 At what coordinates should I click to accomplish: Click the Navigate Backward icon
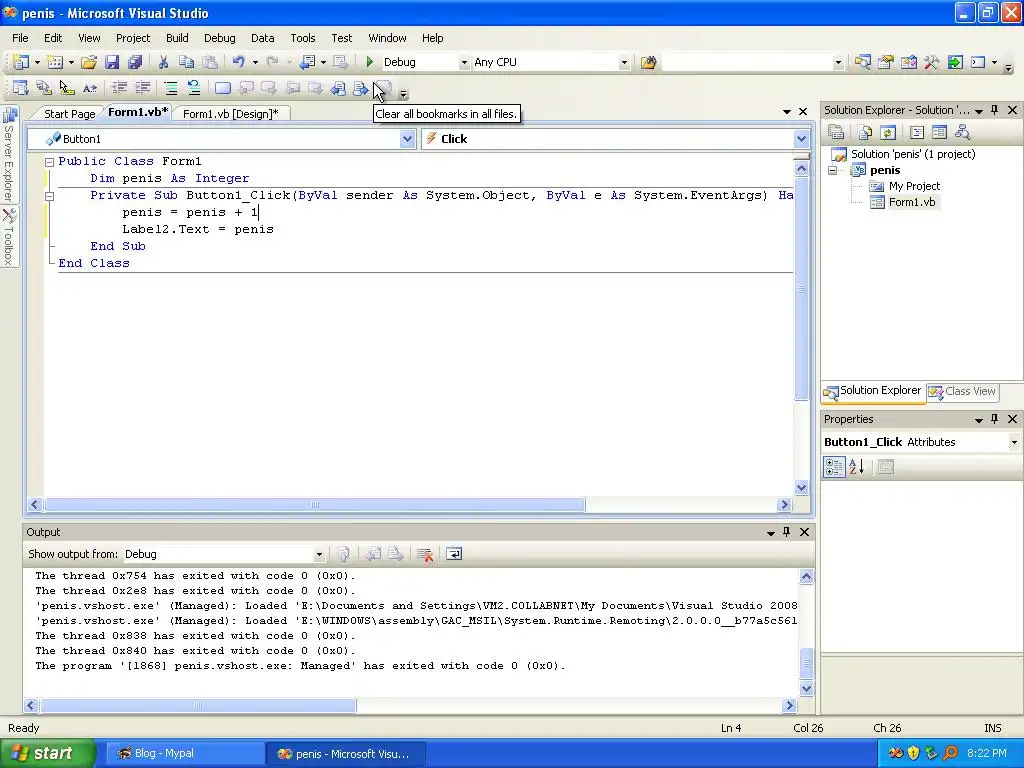click(x=307, y=62)
